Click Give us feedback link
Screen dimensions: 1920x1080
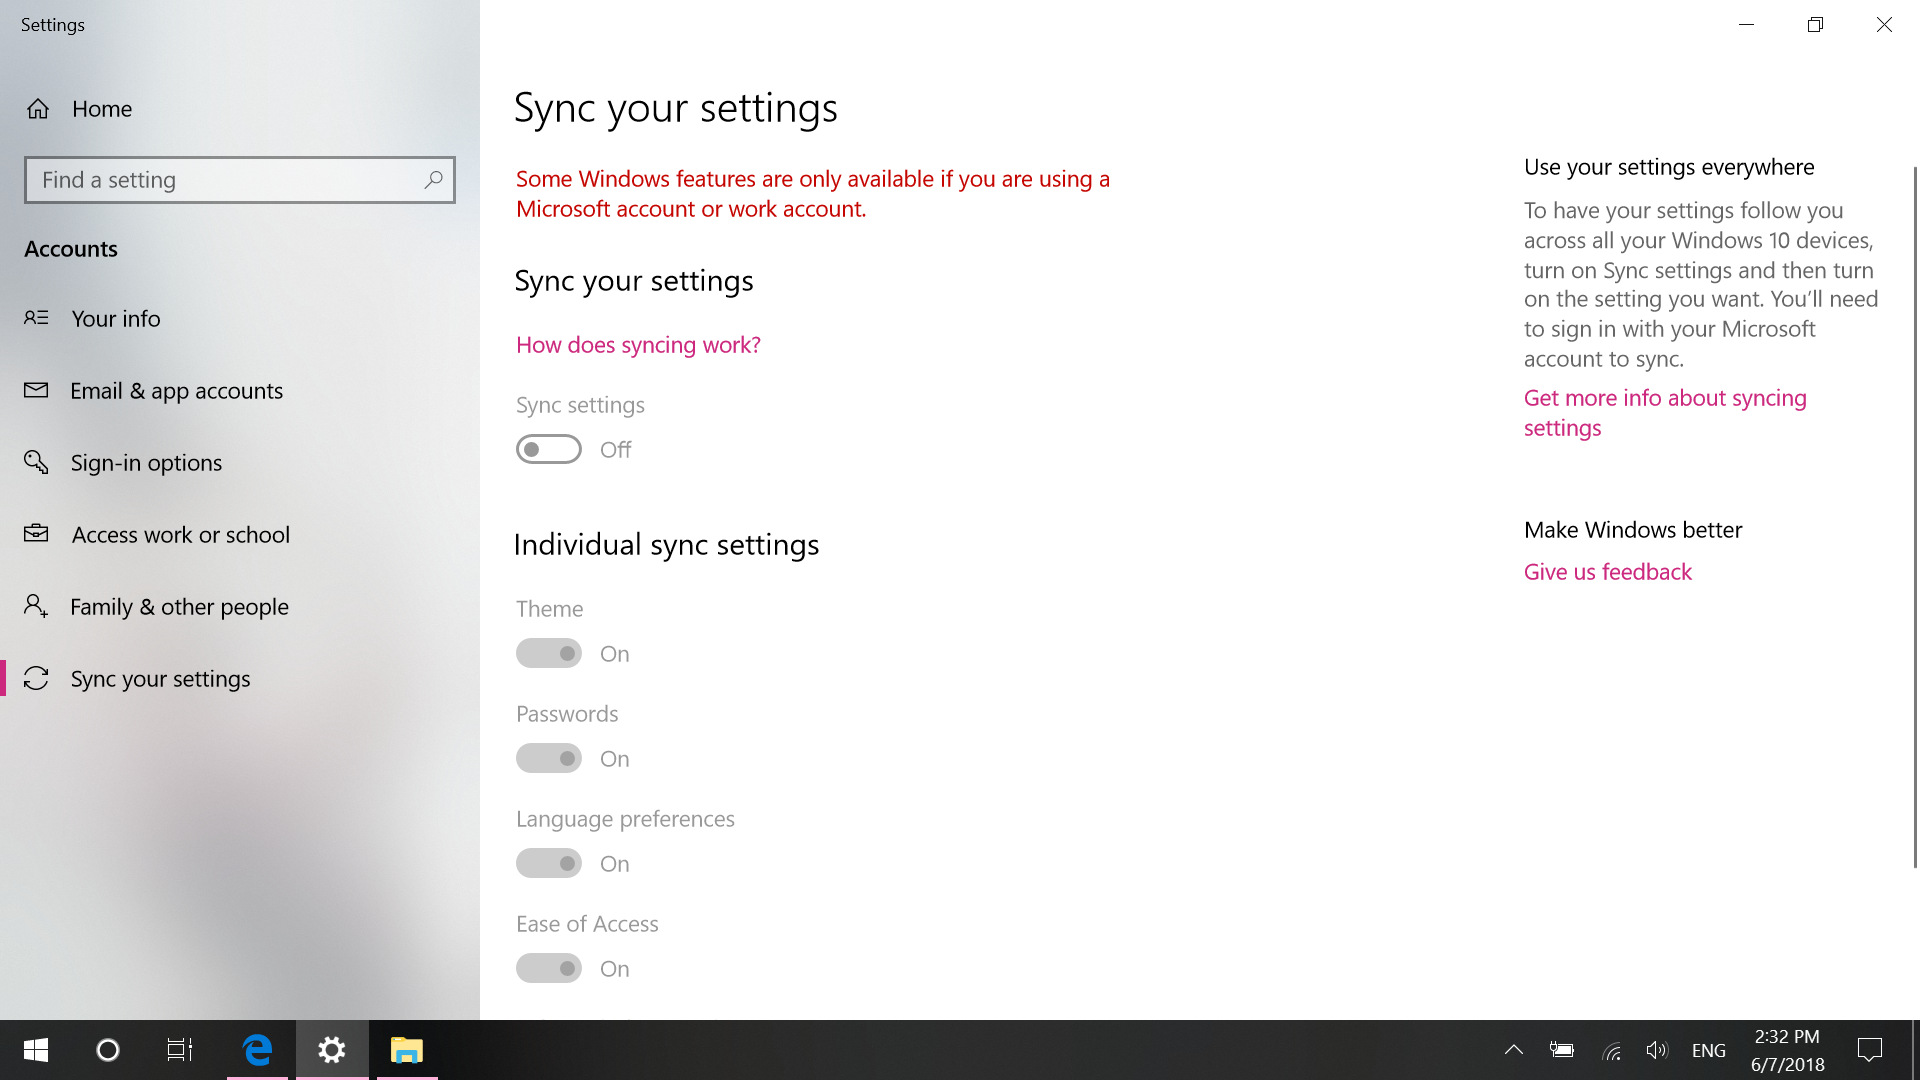tap(1607, 572)
